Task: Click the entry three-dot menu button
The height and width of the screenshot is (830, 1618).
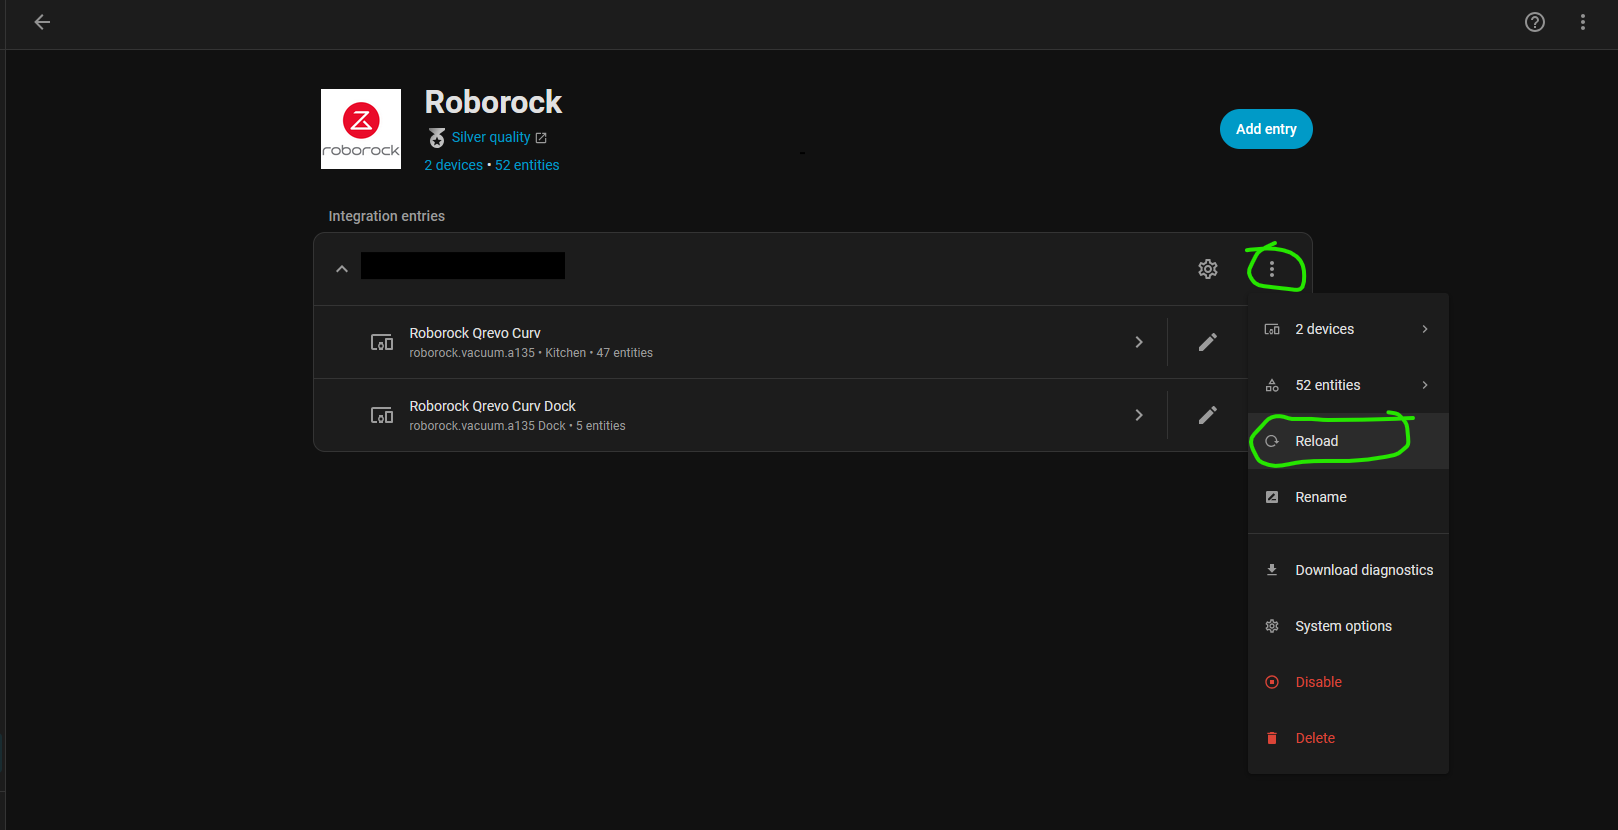Action: tap(1272, 269)
